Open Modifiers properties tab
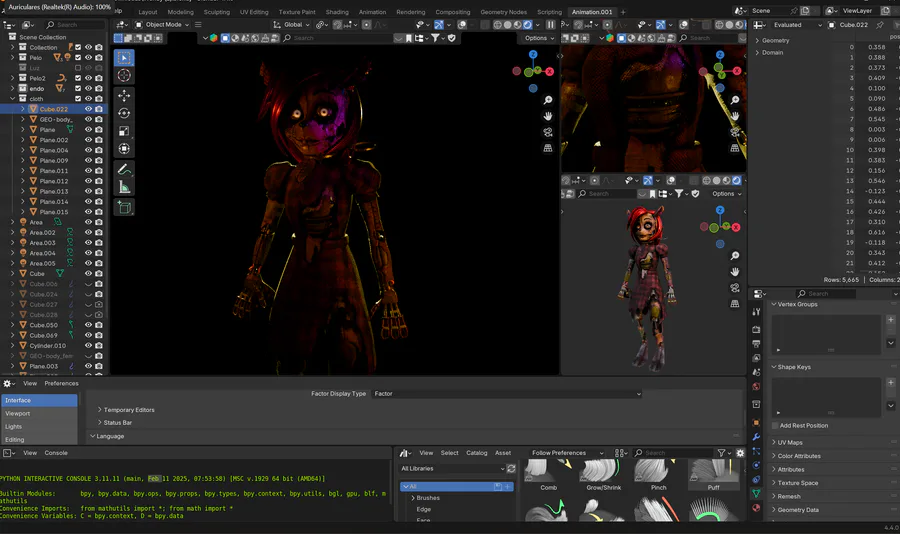Viewport: 900px width, 534px height. (x=757, y=437)
